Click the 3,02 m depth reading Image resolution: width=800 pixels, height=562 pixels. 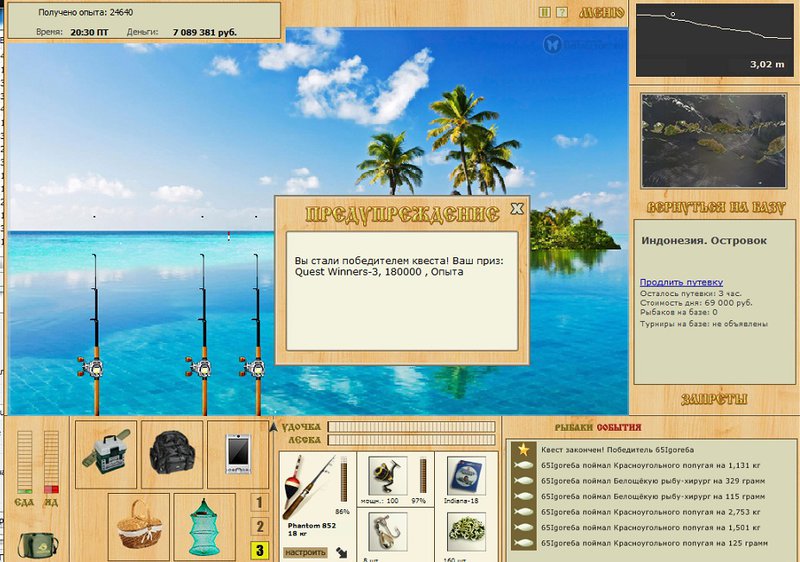[767, 65]
